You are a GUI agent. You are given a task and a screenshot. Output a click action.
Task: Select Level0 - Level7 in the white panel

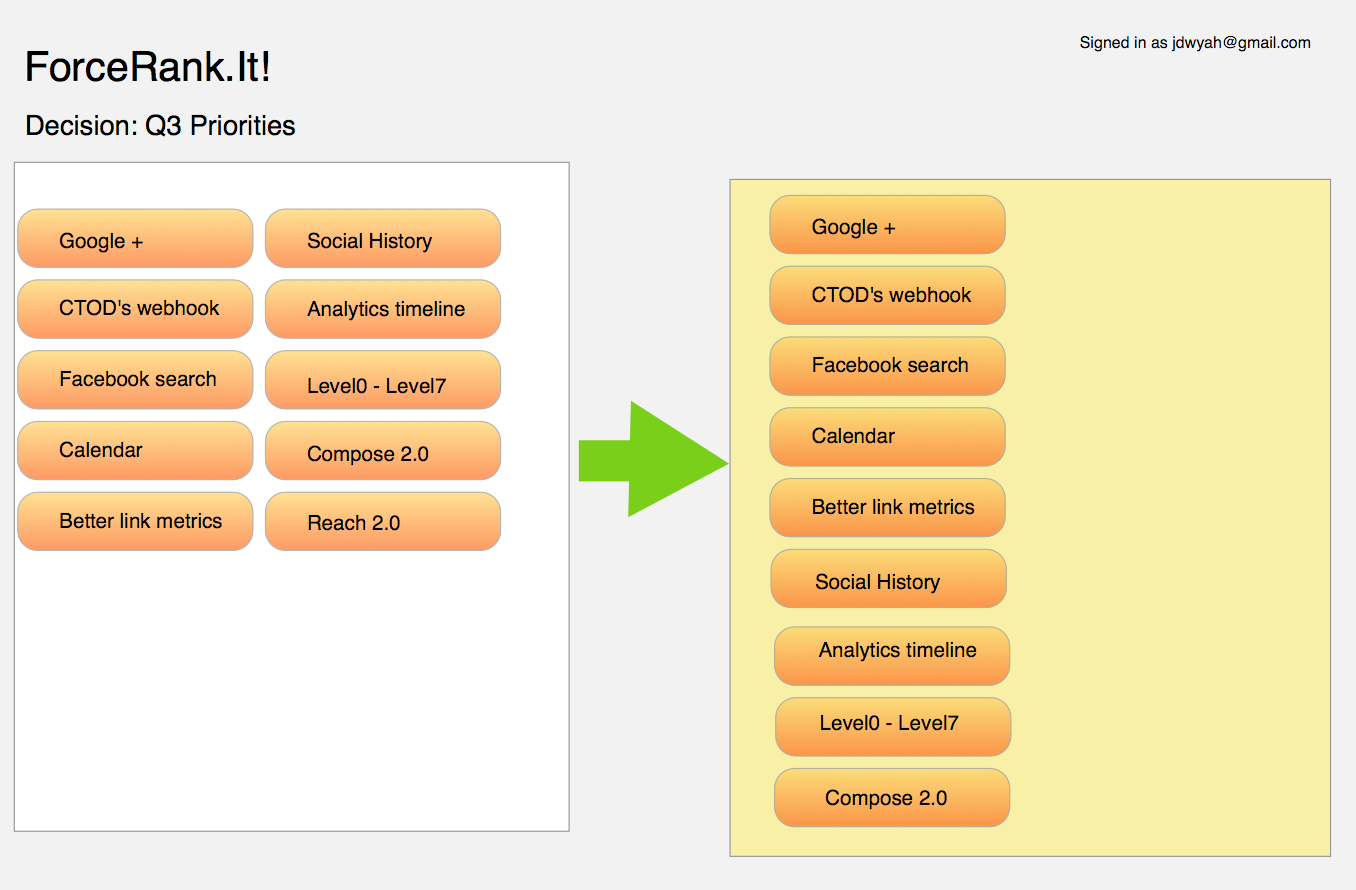pos(382,381)
